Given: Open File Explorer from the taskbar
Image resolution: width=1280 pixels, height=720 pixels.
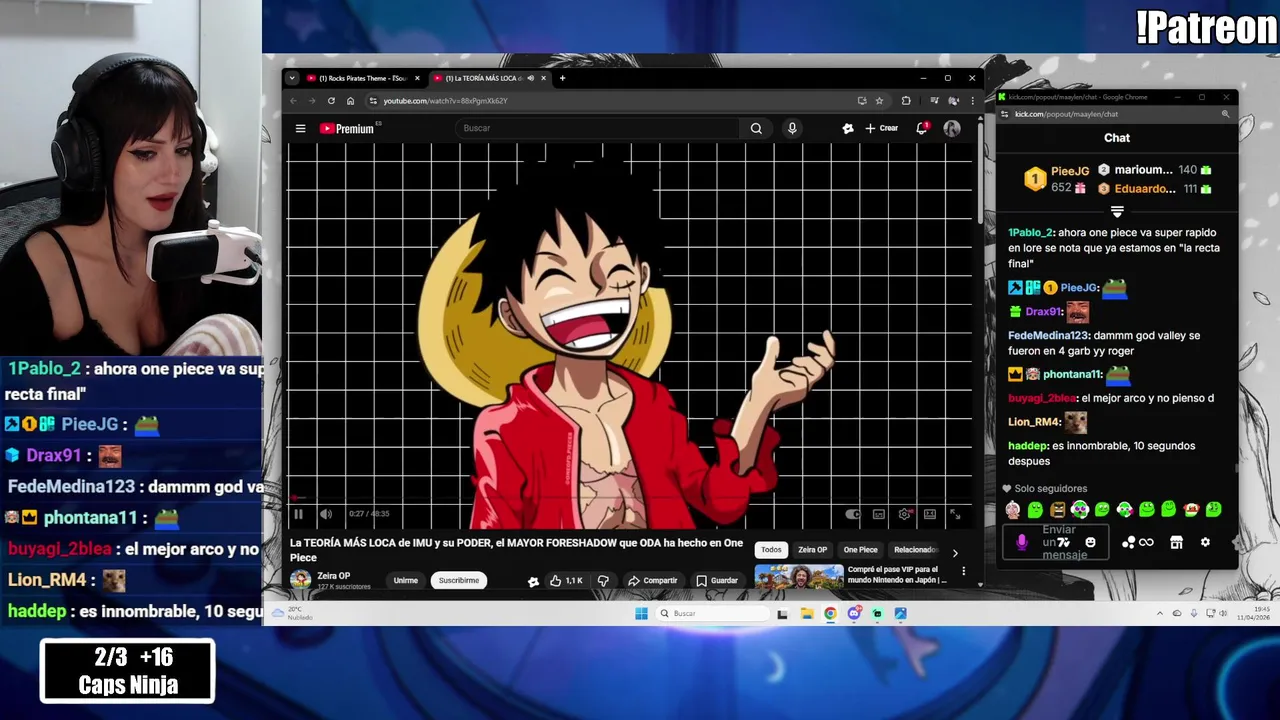Looking at the screenshot, I should (x=806, y=613).
